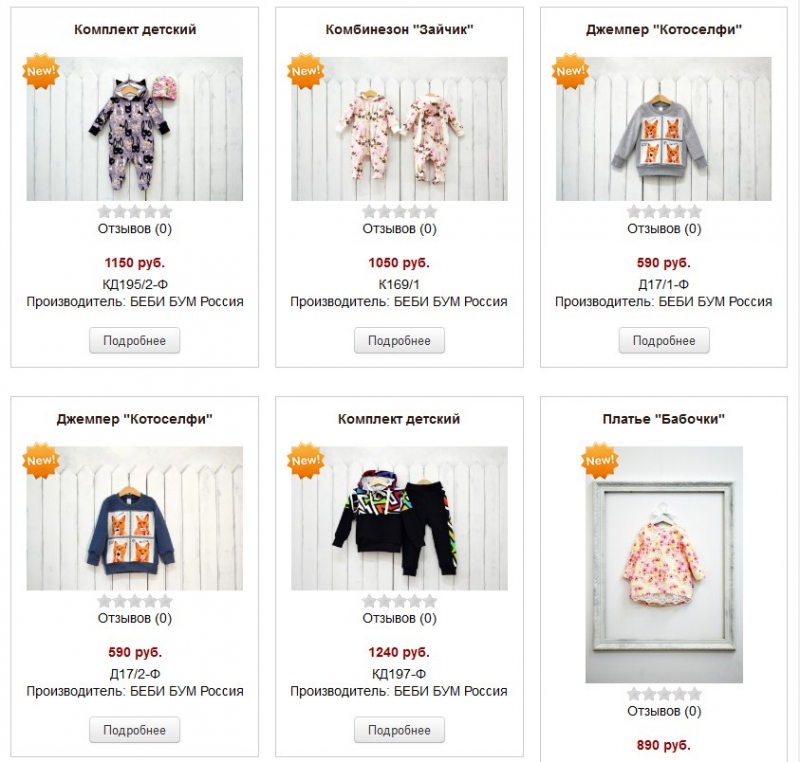Rate the Комбинезон "Зайчик" using its star rating

[x=399, y=211]
